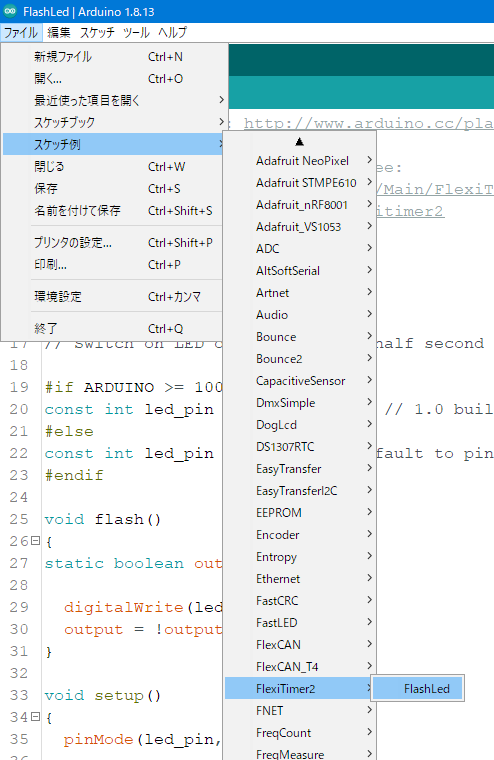Viewport: 494px width, 760px height.
Task: Choose 終了 to quit Arduino
Action: tap(113, 329)
